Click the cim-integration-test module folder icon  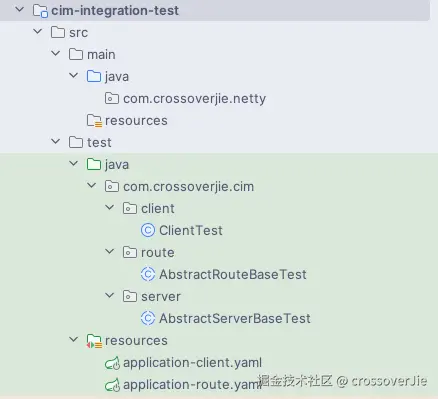coord(40,11)
